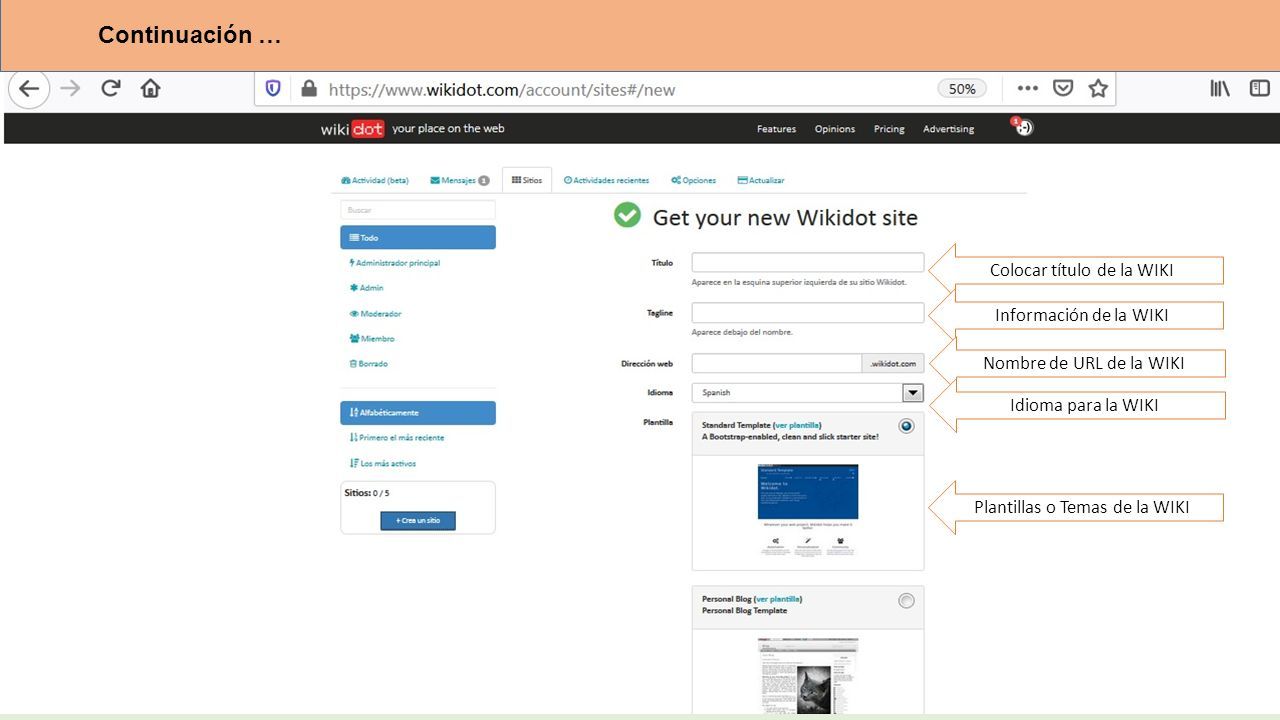Filter by Administrador principal
Screen dimensions: 1280x720
click(x=395, y=263)
